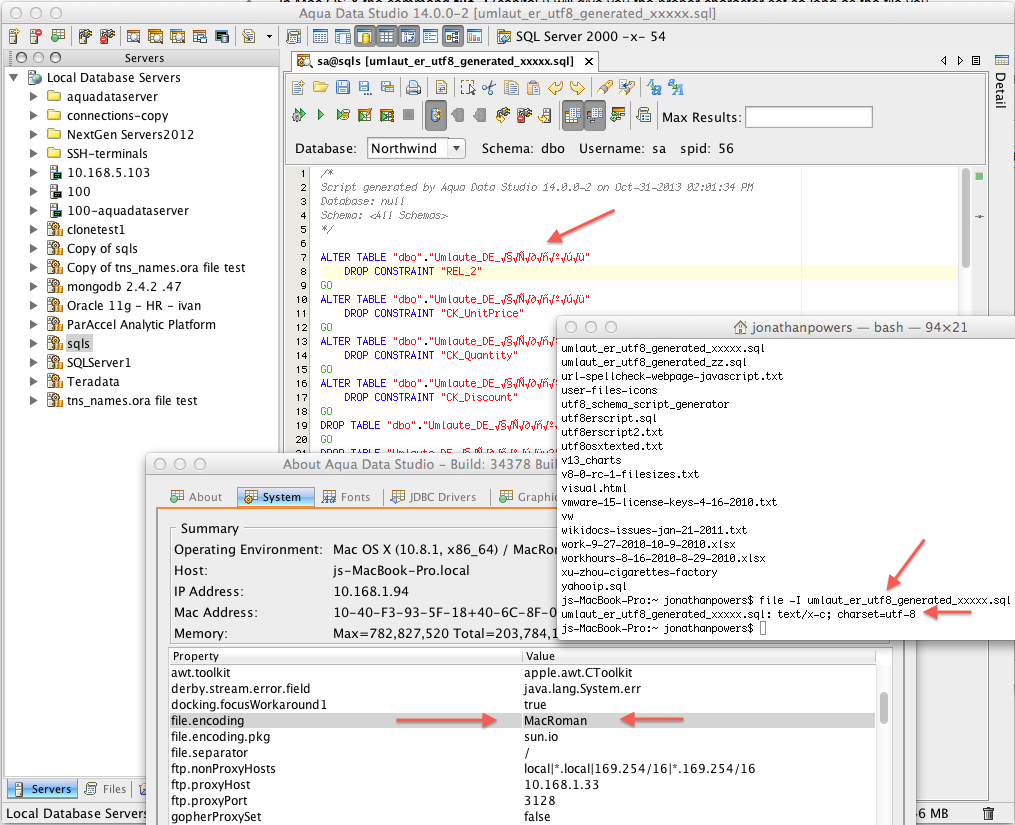
Task: Click the trash can icon in status bar
Action: (988, 813)
